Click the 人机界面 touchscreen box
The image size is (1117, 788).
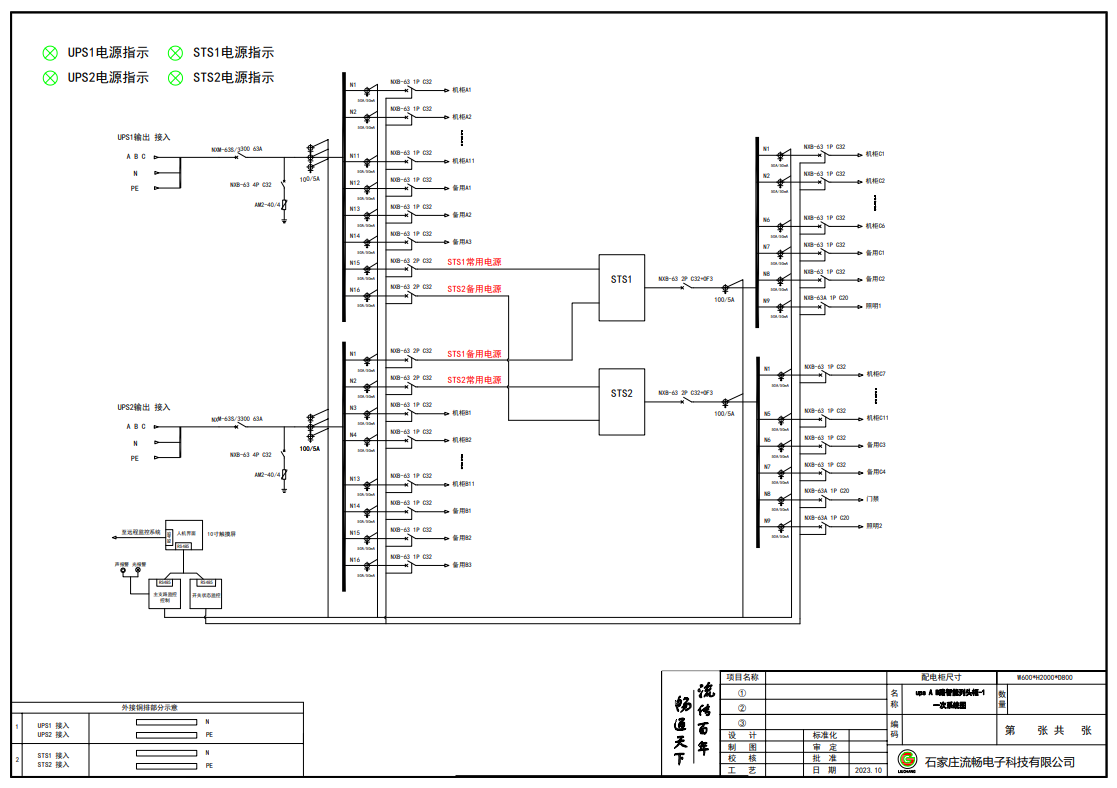click(184, 535)
